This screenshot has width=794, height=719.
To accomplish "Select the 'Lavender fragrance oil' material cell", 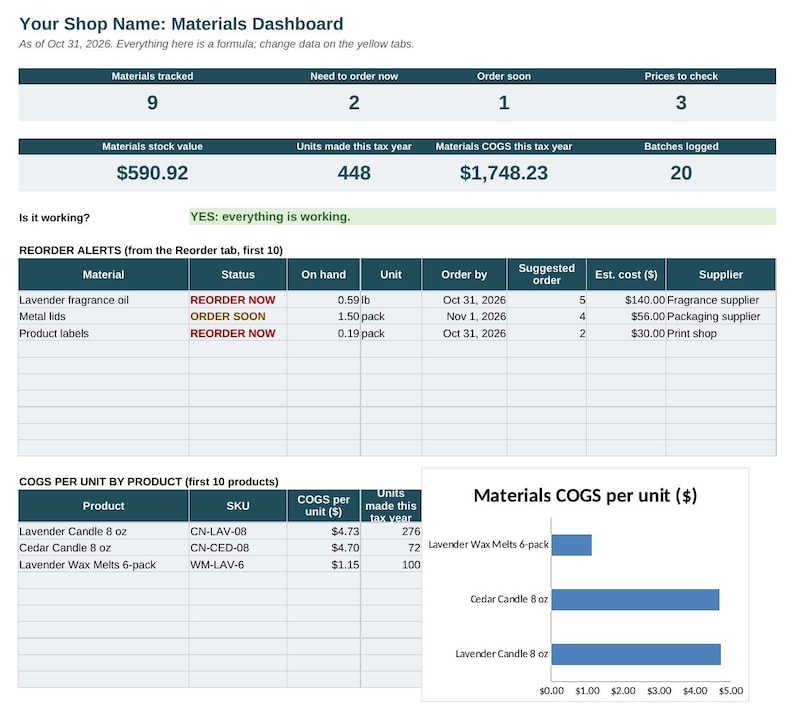I will click(x=103, y=300).
